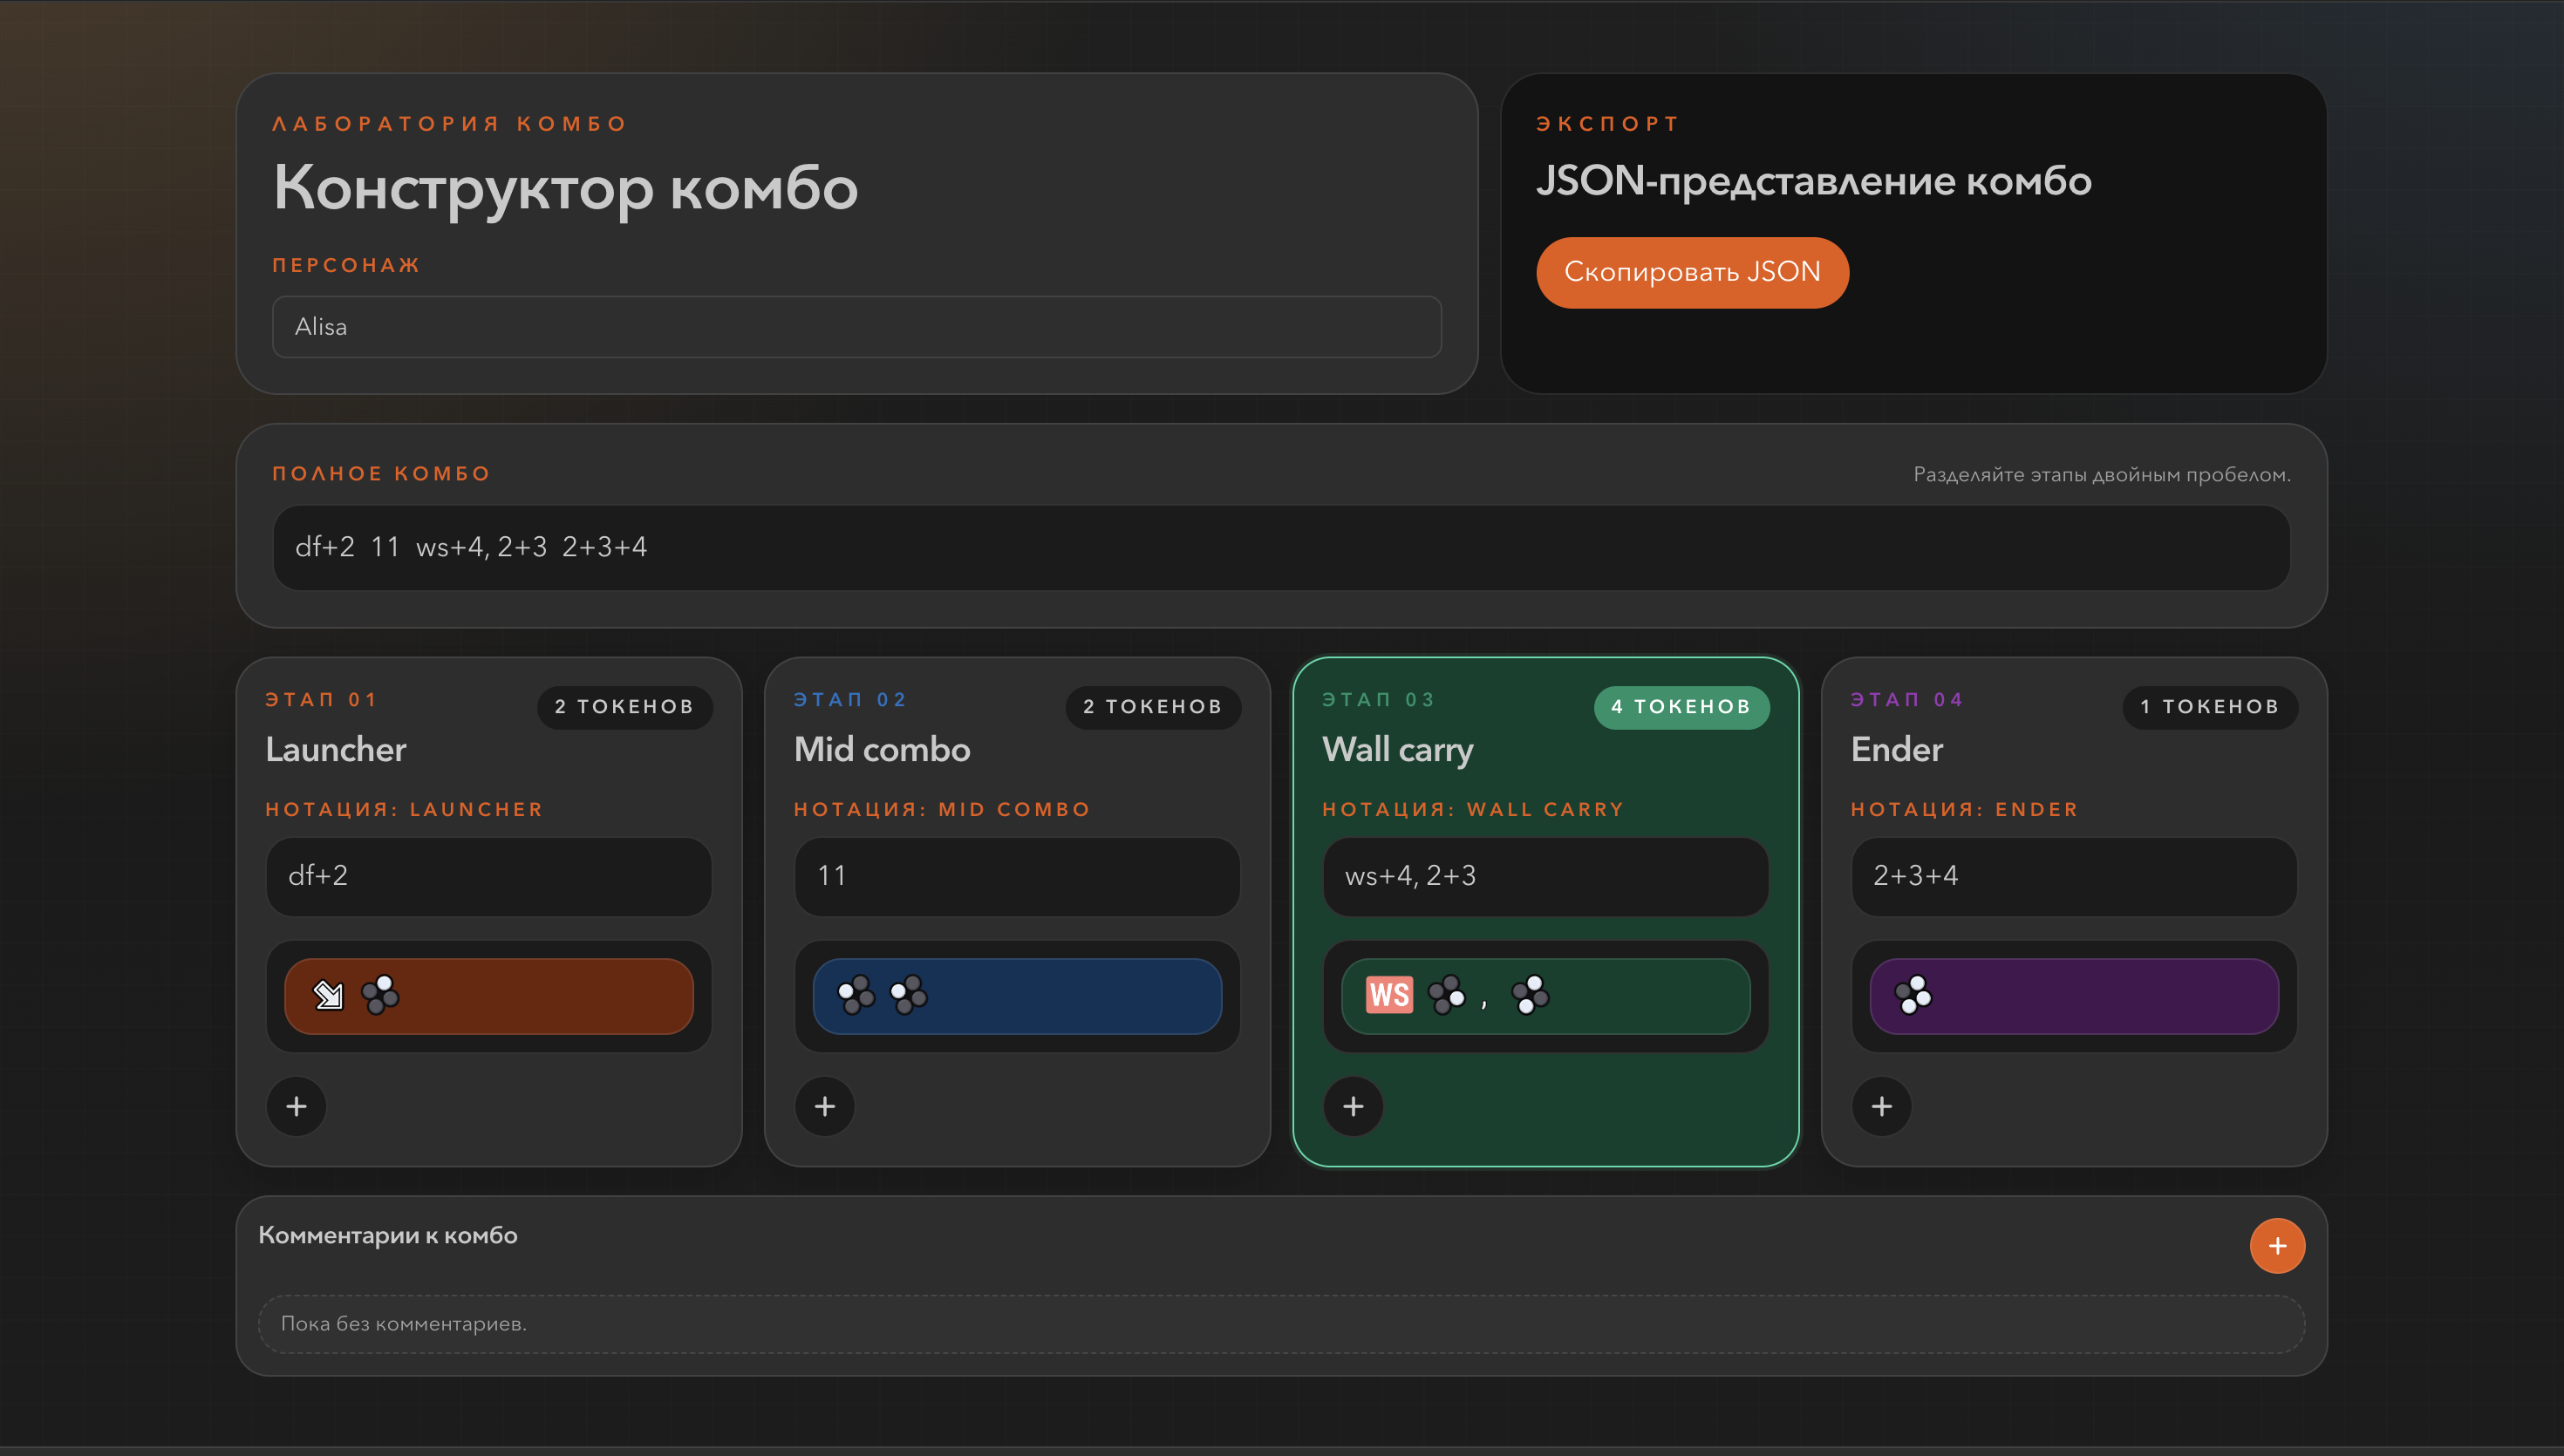Screen dimensions: 2564x1456
Task: Click the WS token in Wall carry
Action: [x=1389, y=995]
